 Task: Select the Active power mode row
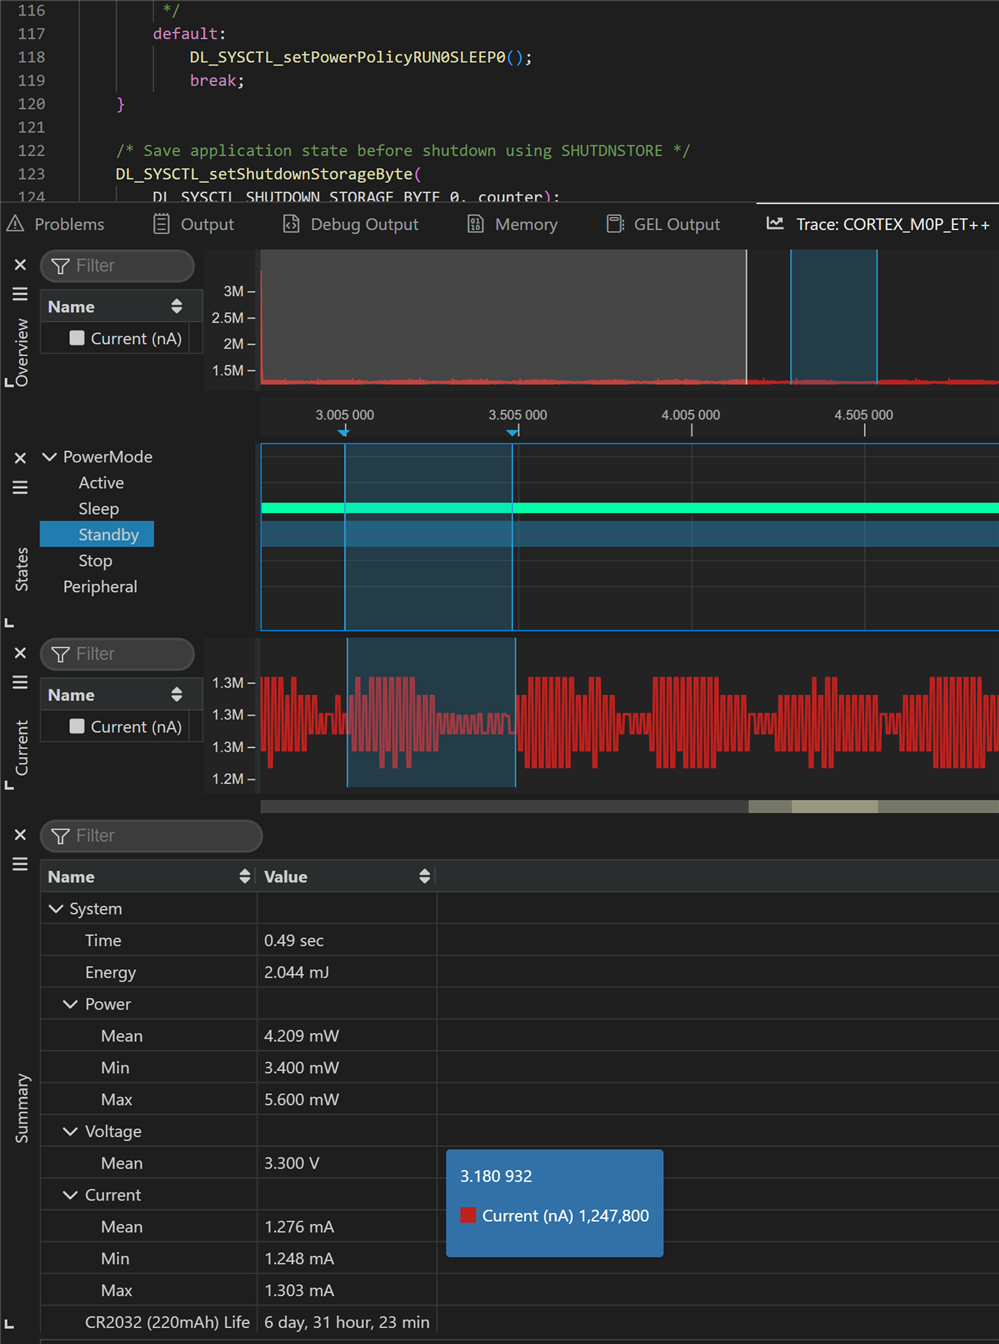point(101,483)
